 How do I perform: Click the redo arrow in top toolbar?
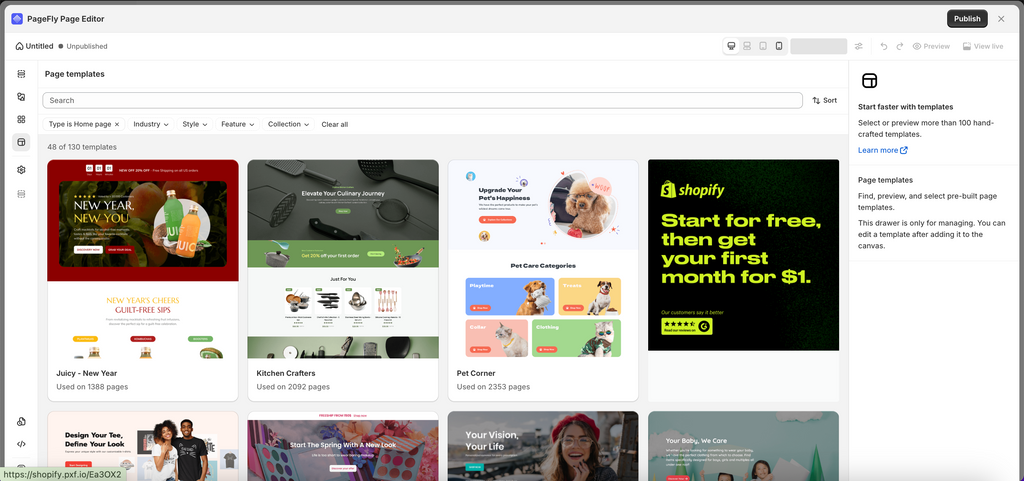click(899, 46)
